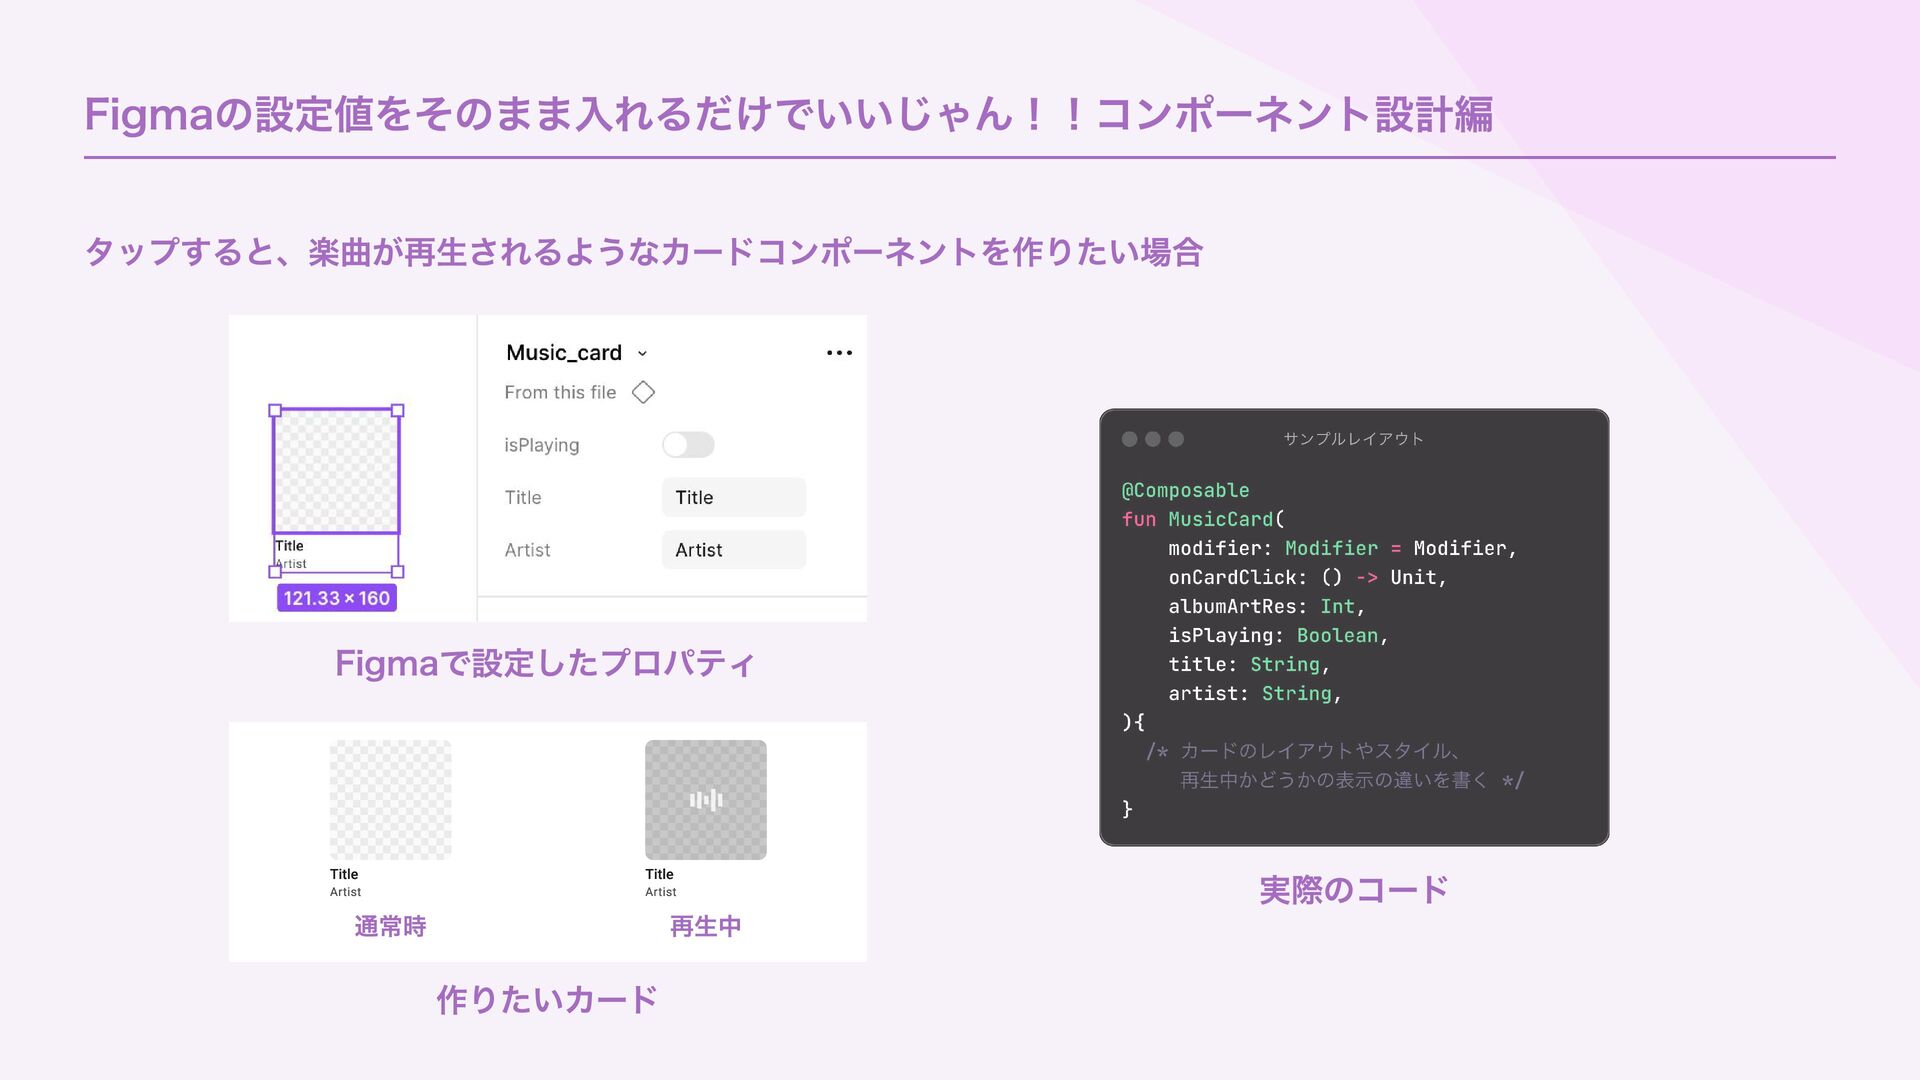The width and height of the screenshot is (1920, 1080).
Task: Click the modifier: Modifier = Modifier line
Action: (x=1342, y=548)
